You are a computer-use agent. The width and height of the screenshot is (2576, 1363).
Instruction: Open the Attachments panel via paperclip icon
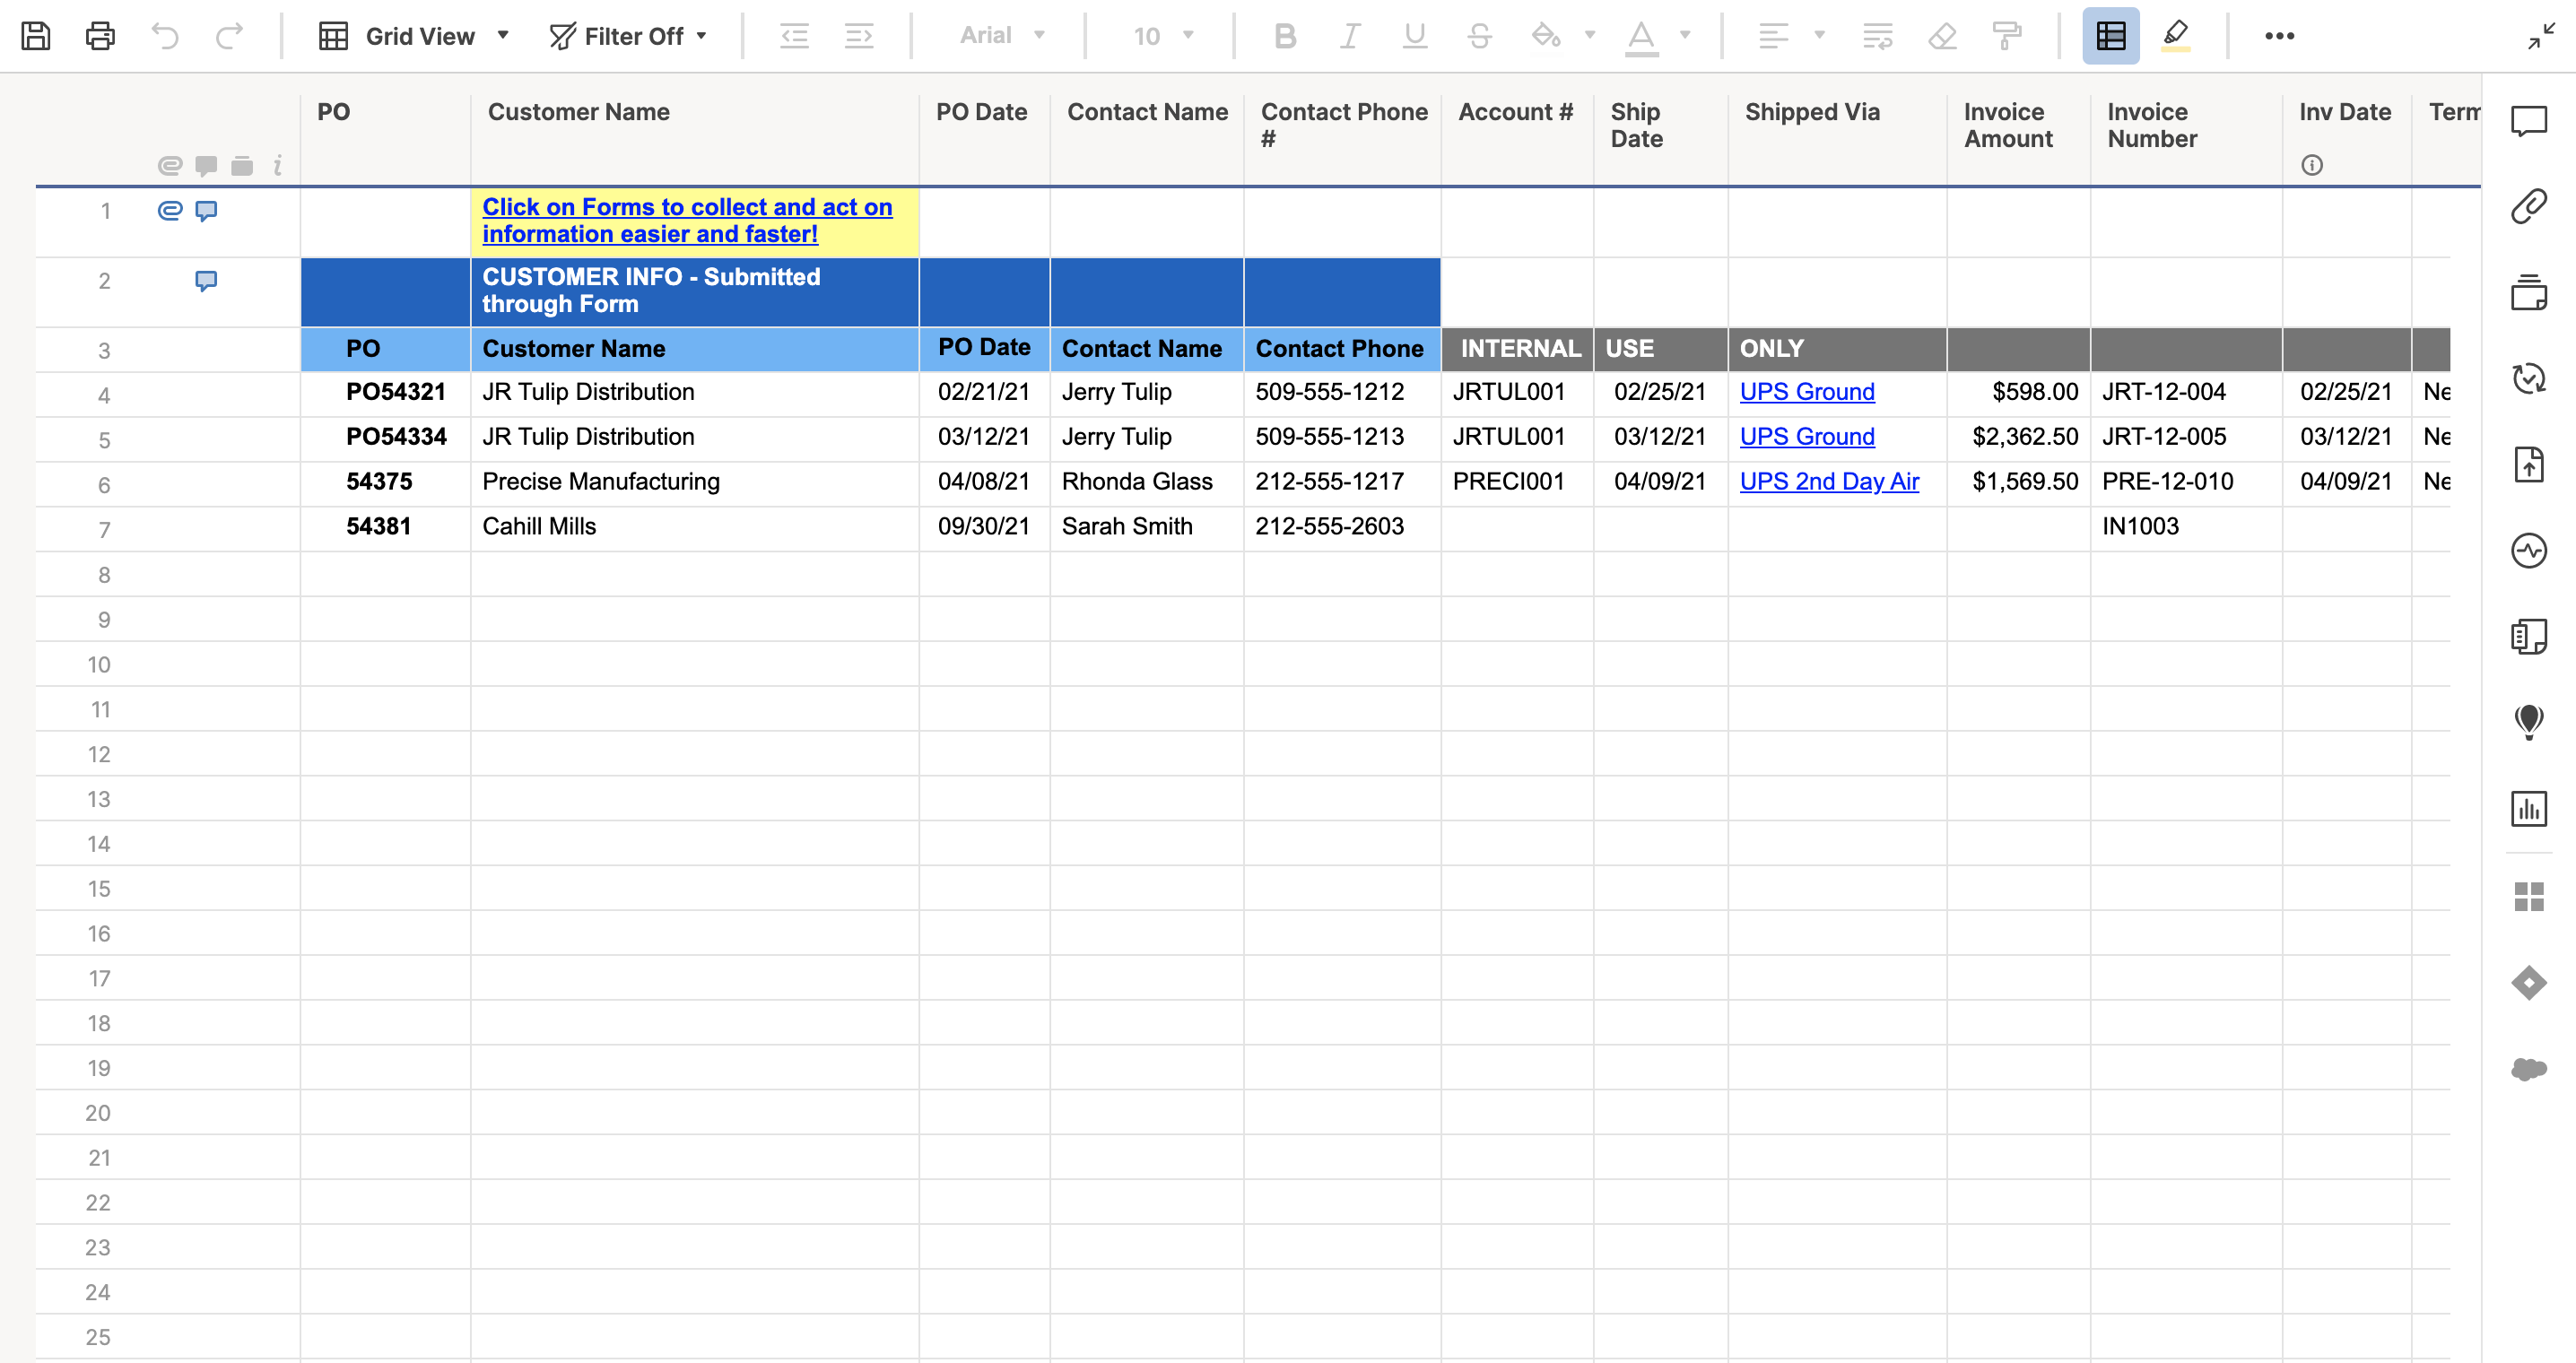coord(2531,205)
